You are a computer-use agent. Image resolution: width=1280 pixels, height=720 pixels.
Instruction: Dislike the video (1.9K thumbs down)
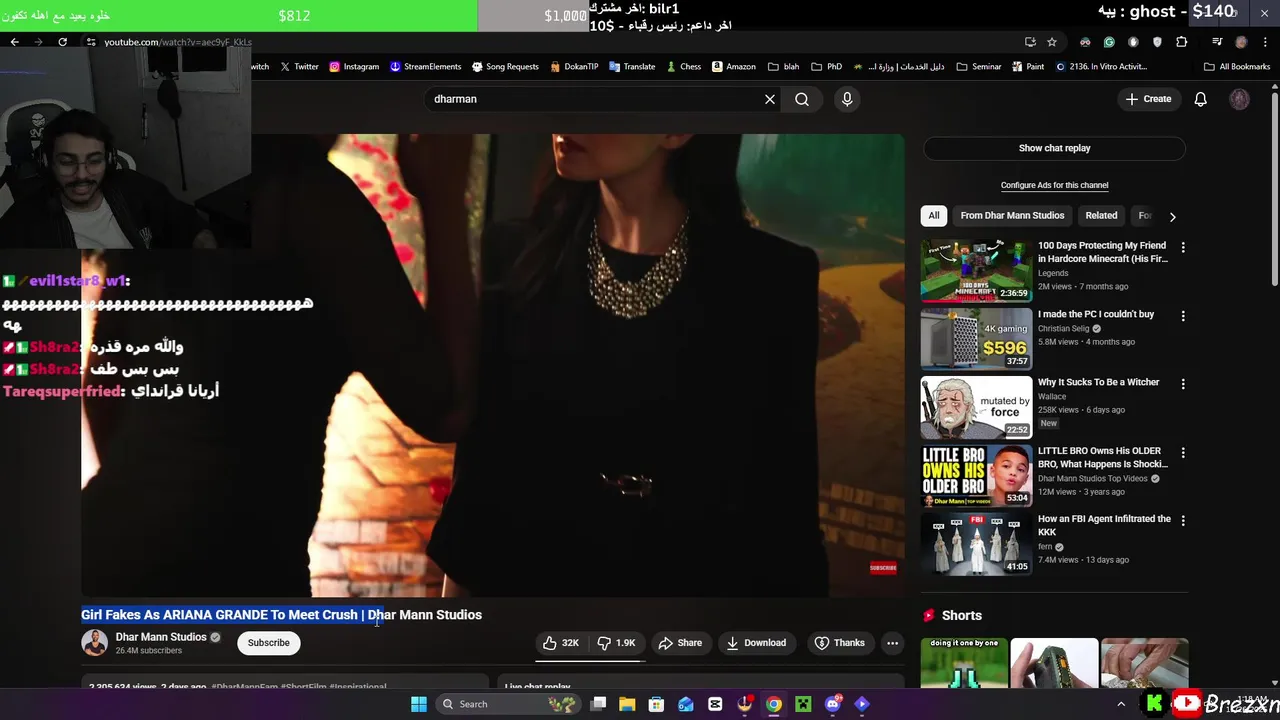tap(616, 643)
